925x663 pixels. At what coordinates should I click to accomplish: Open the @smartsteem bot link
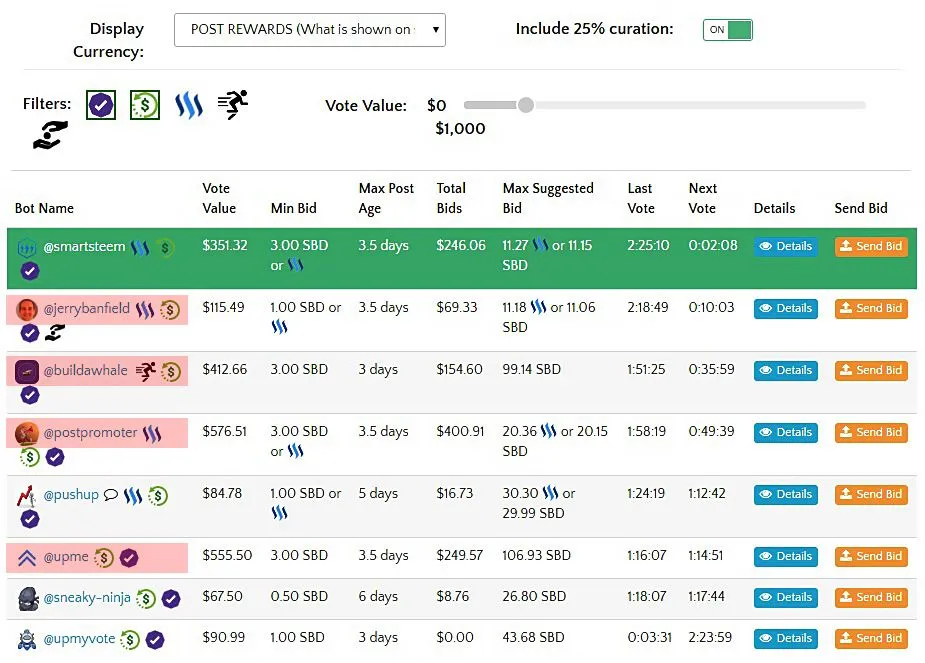84,247
